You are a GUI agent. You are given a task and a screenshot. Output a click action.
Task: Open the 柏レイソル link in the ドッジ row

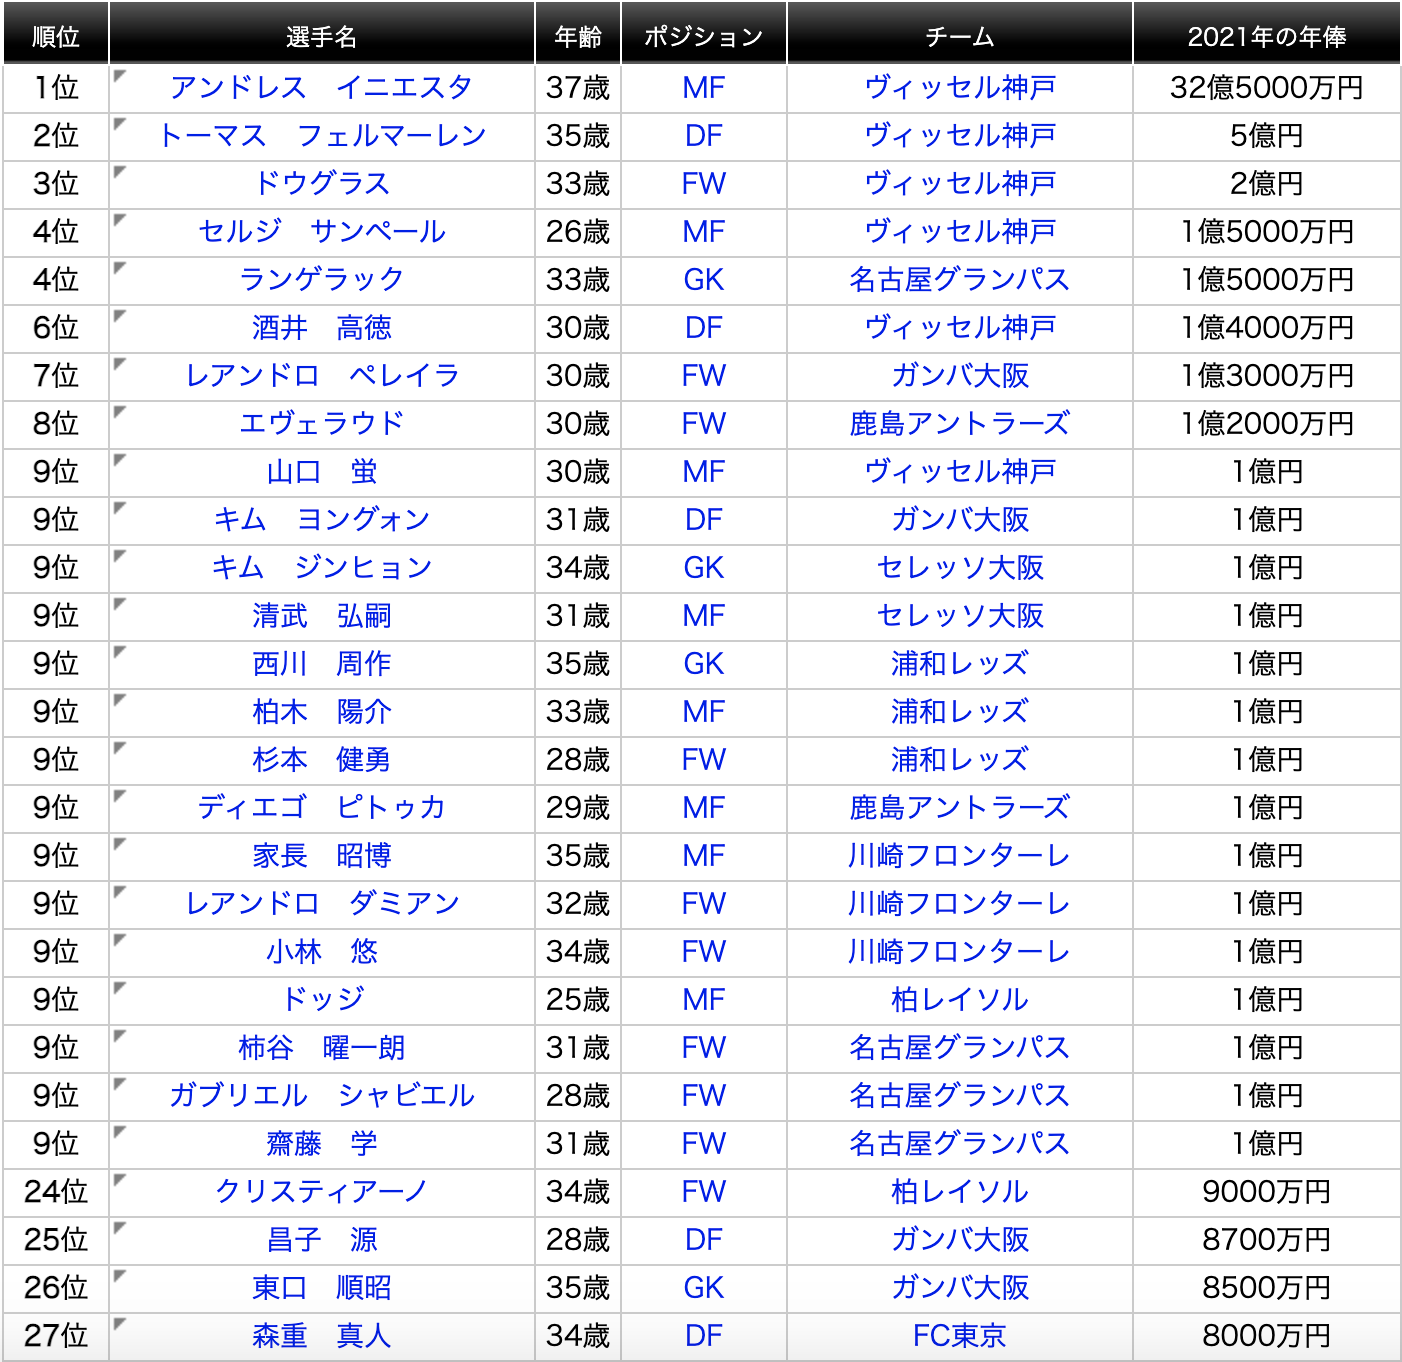click(959, 1000)
